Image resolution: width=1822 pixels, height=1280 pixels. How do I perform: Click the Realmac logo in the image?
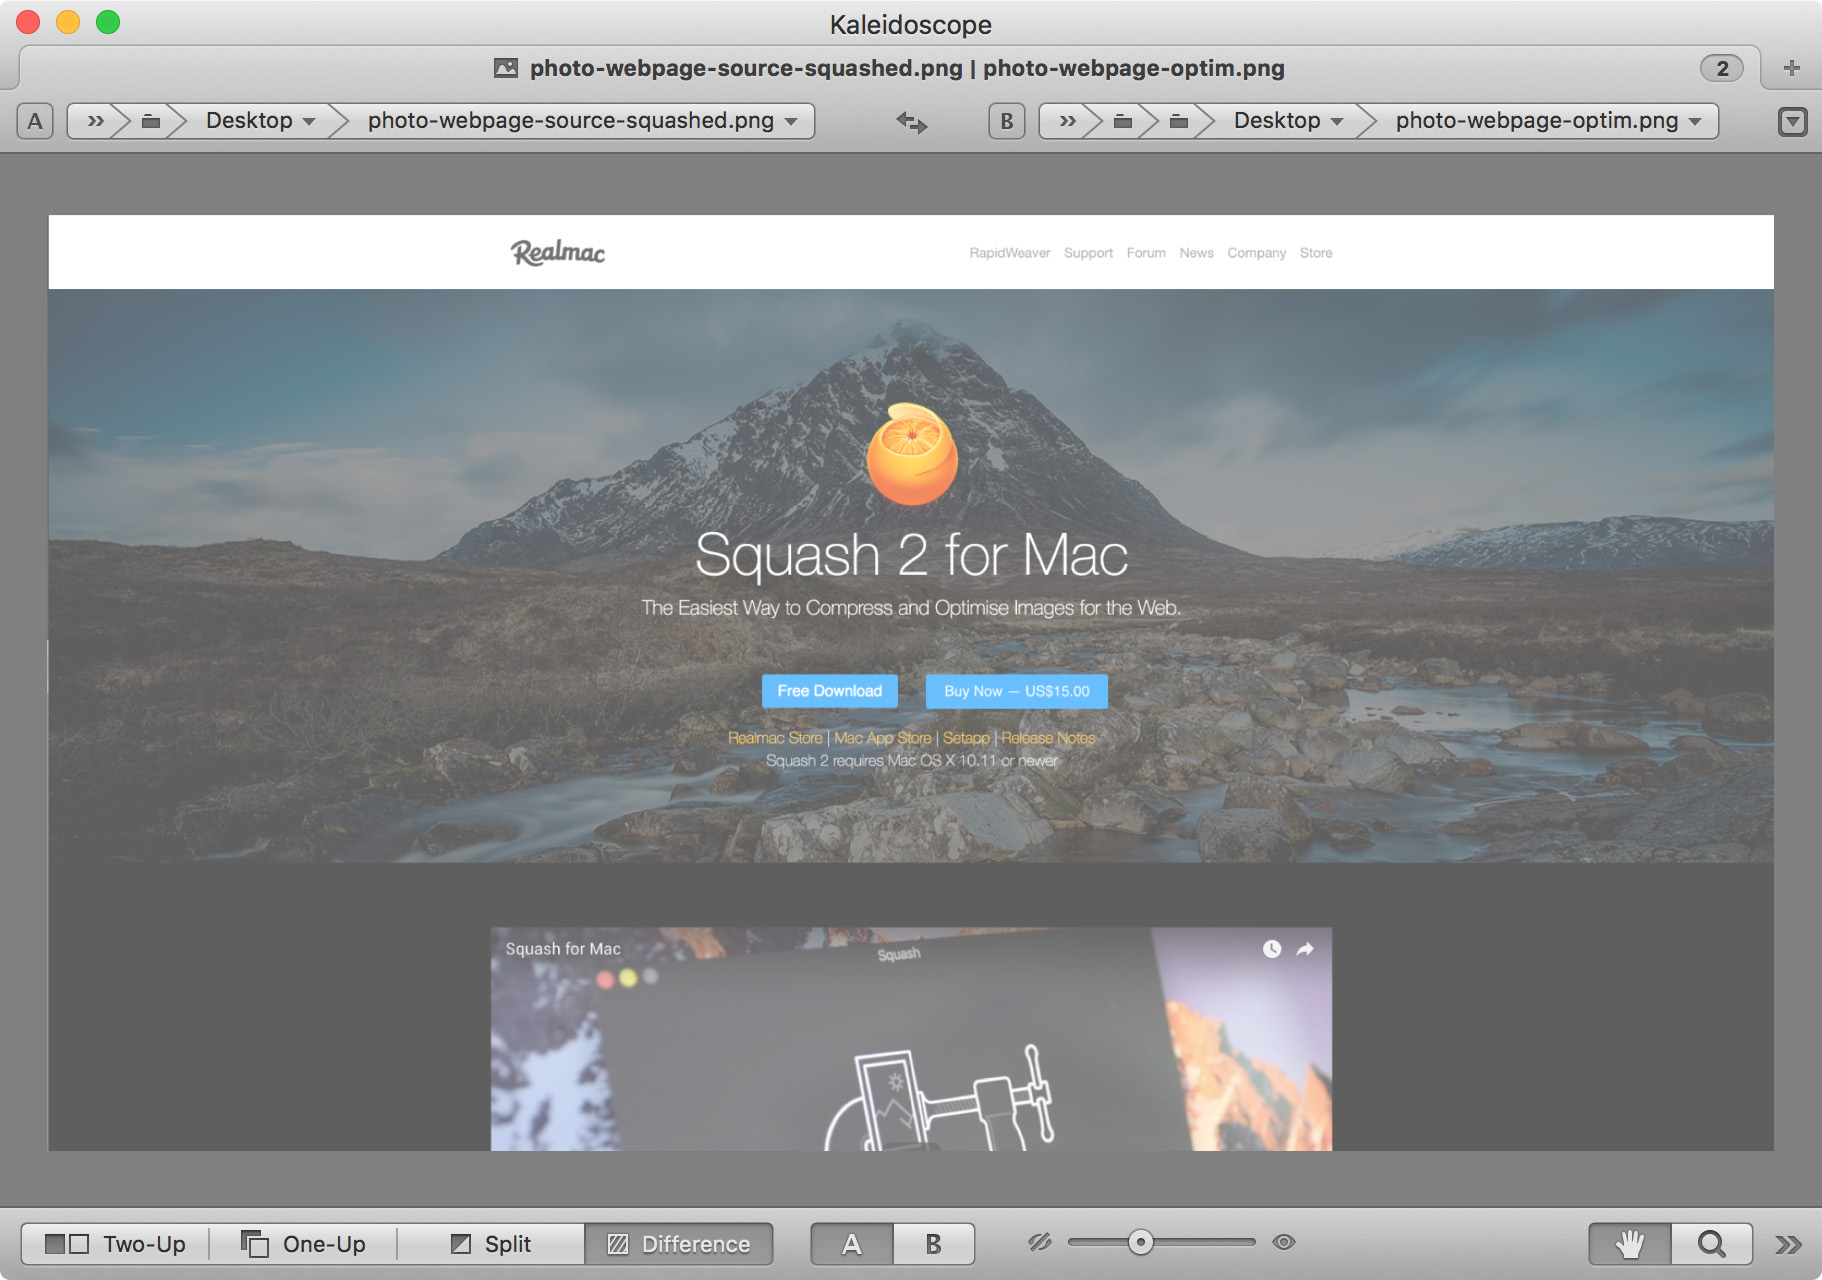558,253
